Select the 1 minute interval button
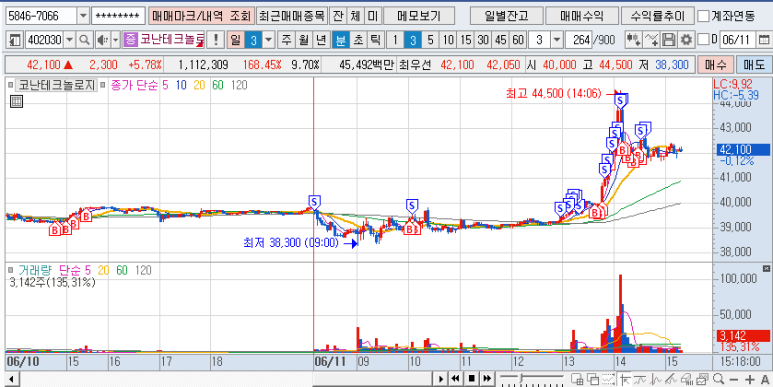773x387 pixels. [395, 40]
